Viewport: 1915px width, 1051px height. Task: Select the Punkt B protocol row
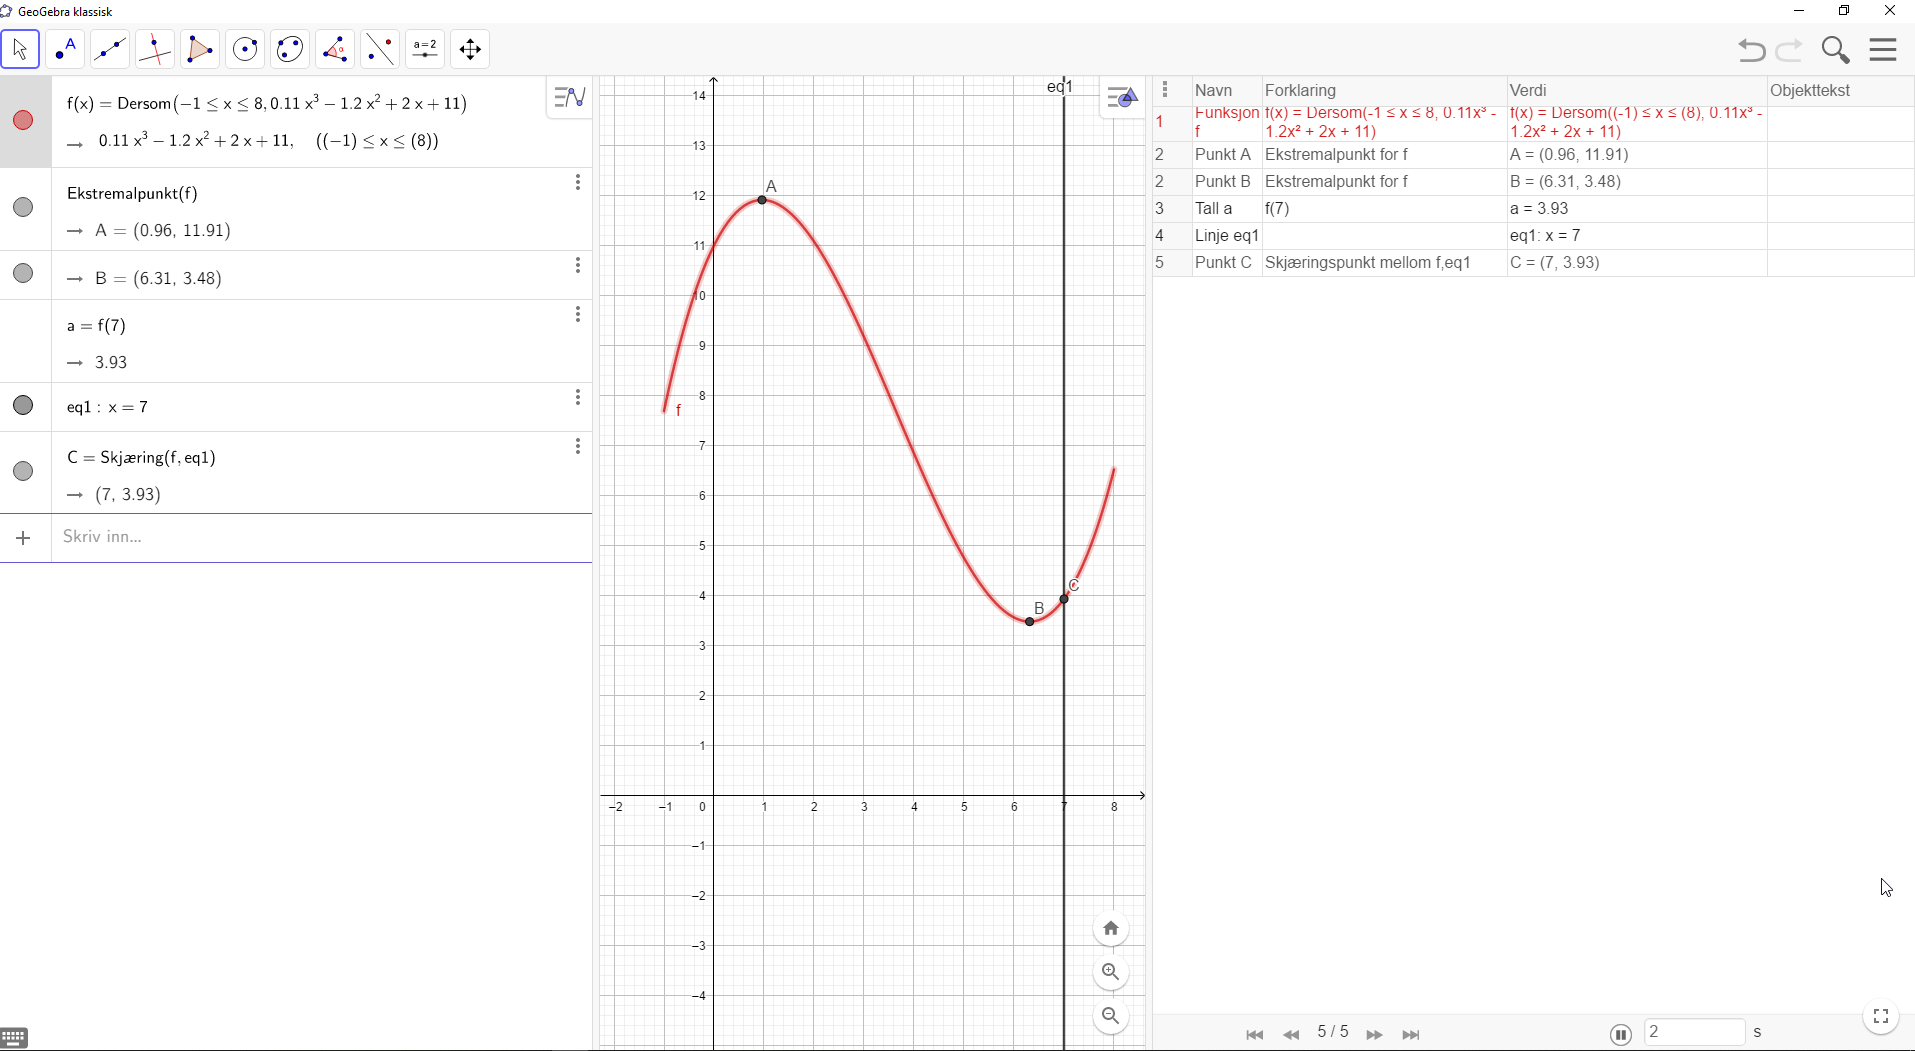pyautogui.click(x=1533, y=182)
